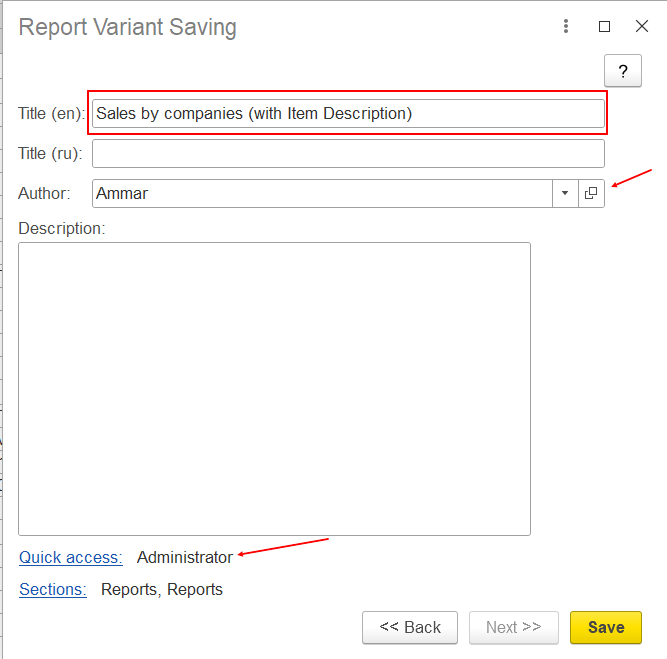Open the Author record with the open icon
The height and width of the screenshot is (659, 667).
(591, 193)
